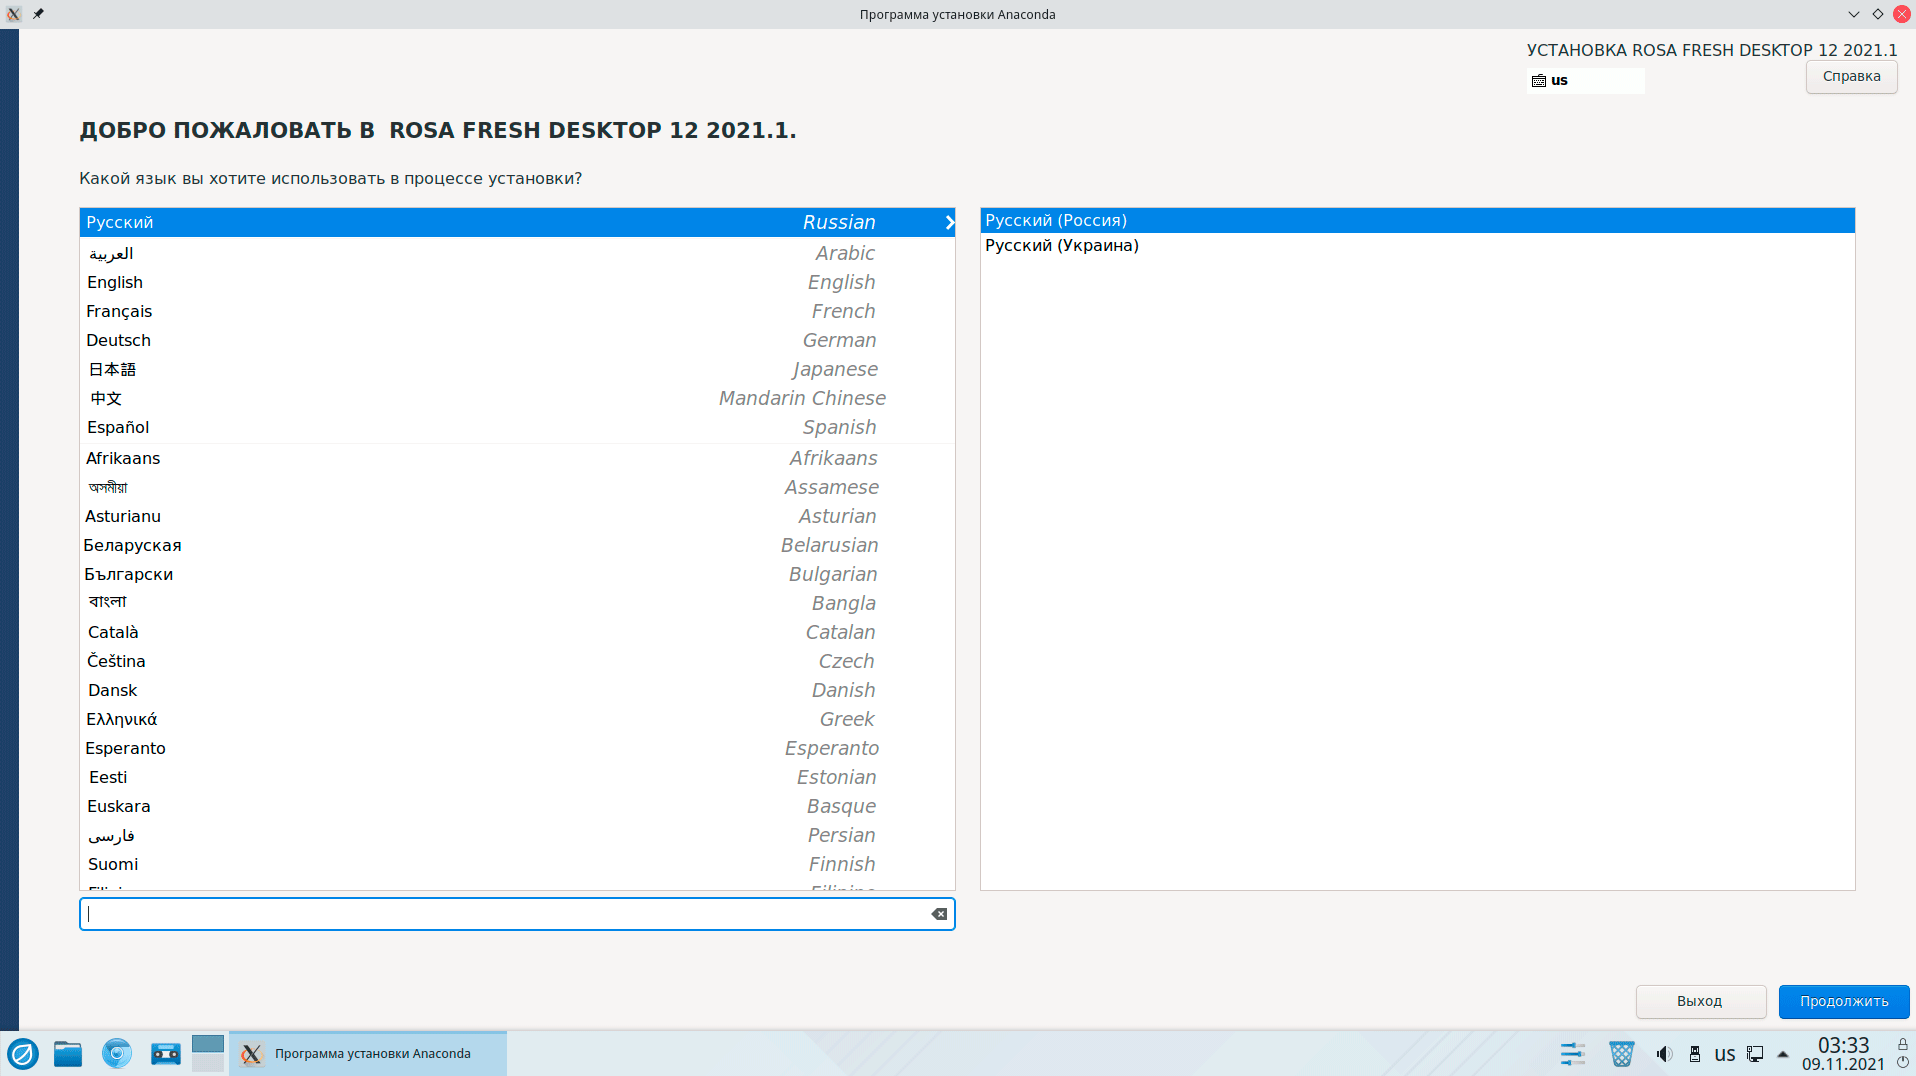The height and width of the screenshot is (1076, 1916).
Task: Click the lock screen icon
Action: coord(1903,1044)
